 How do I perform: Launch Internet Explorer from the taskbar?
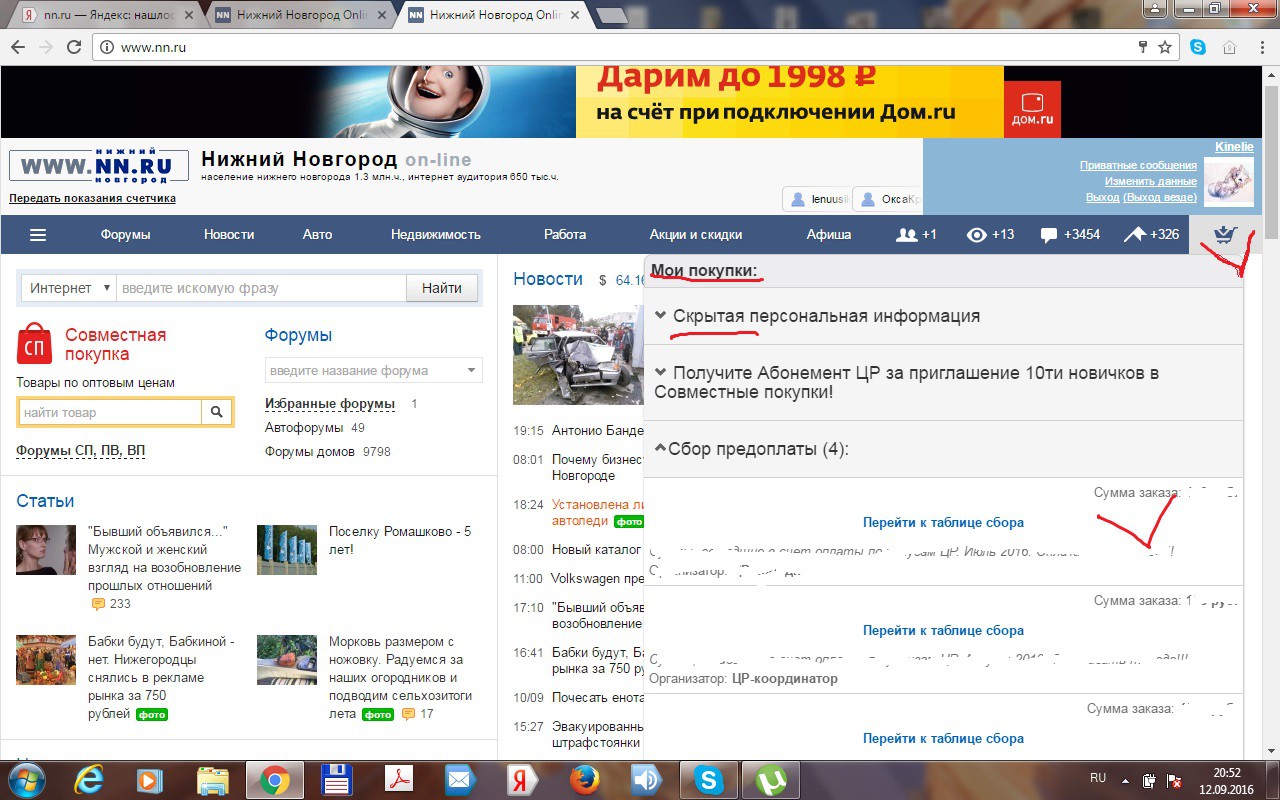89,779
